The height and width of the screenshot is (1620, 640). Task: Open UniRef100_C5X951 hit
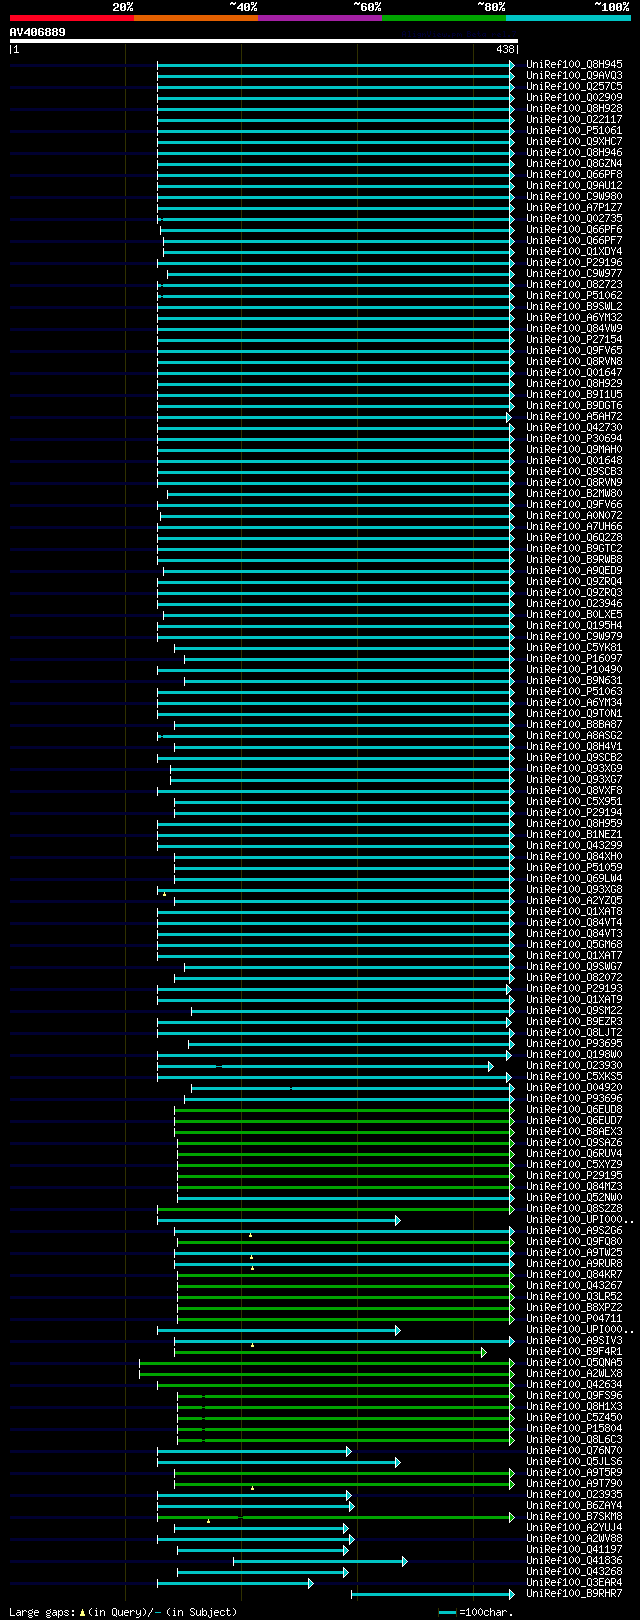pyautogui.click(x=574, y=802)
